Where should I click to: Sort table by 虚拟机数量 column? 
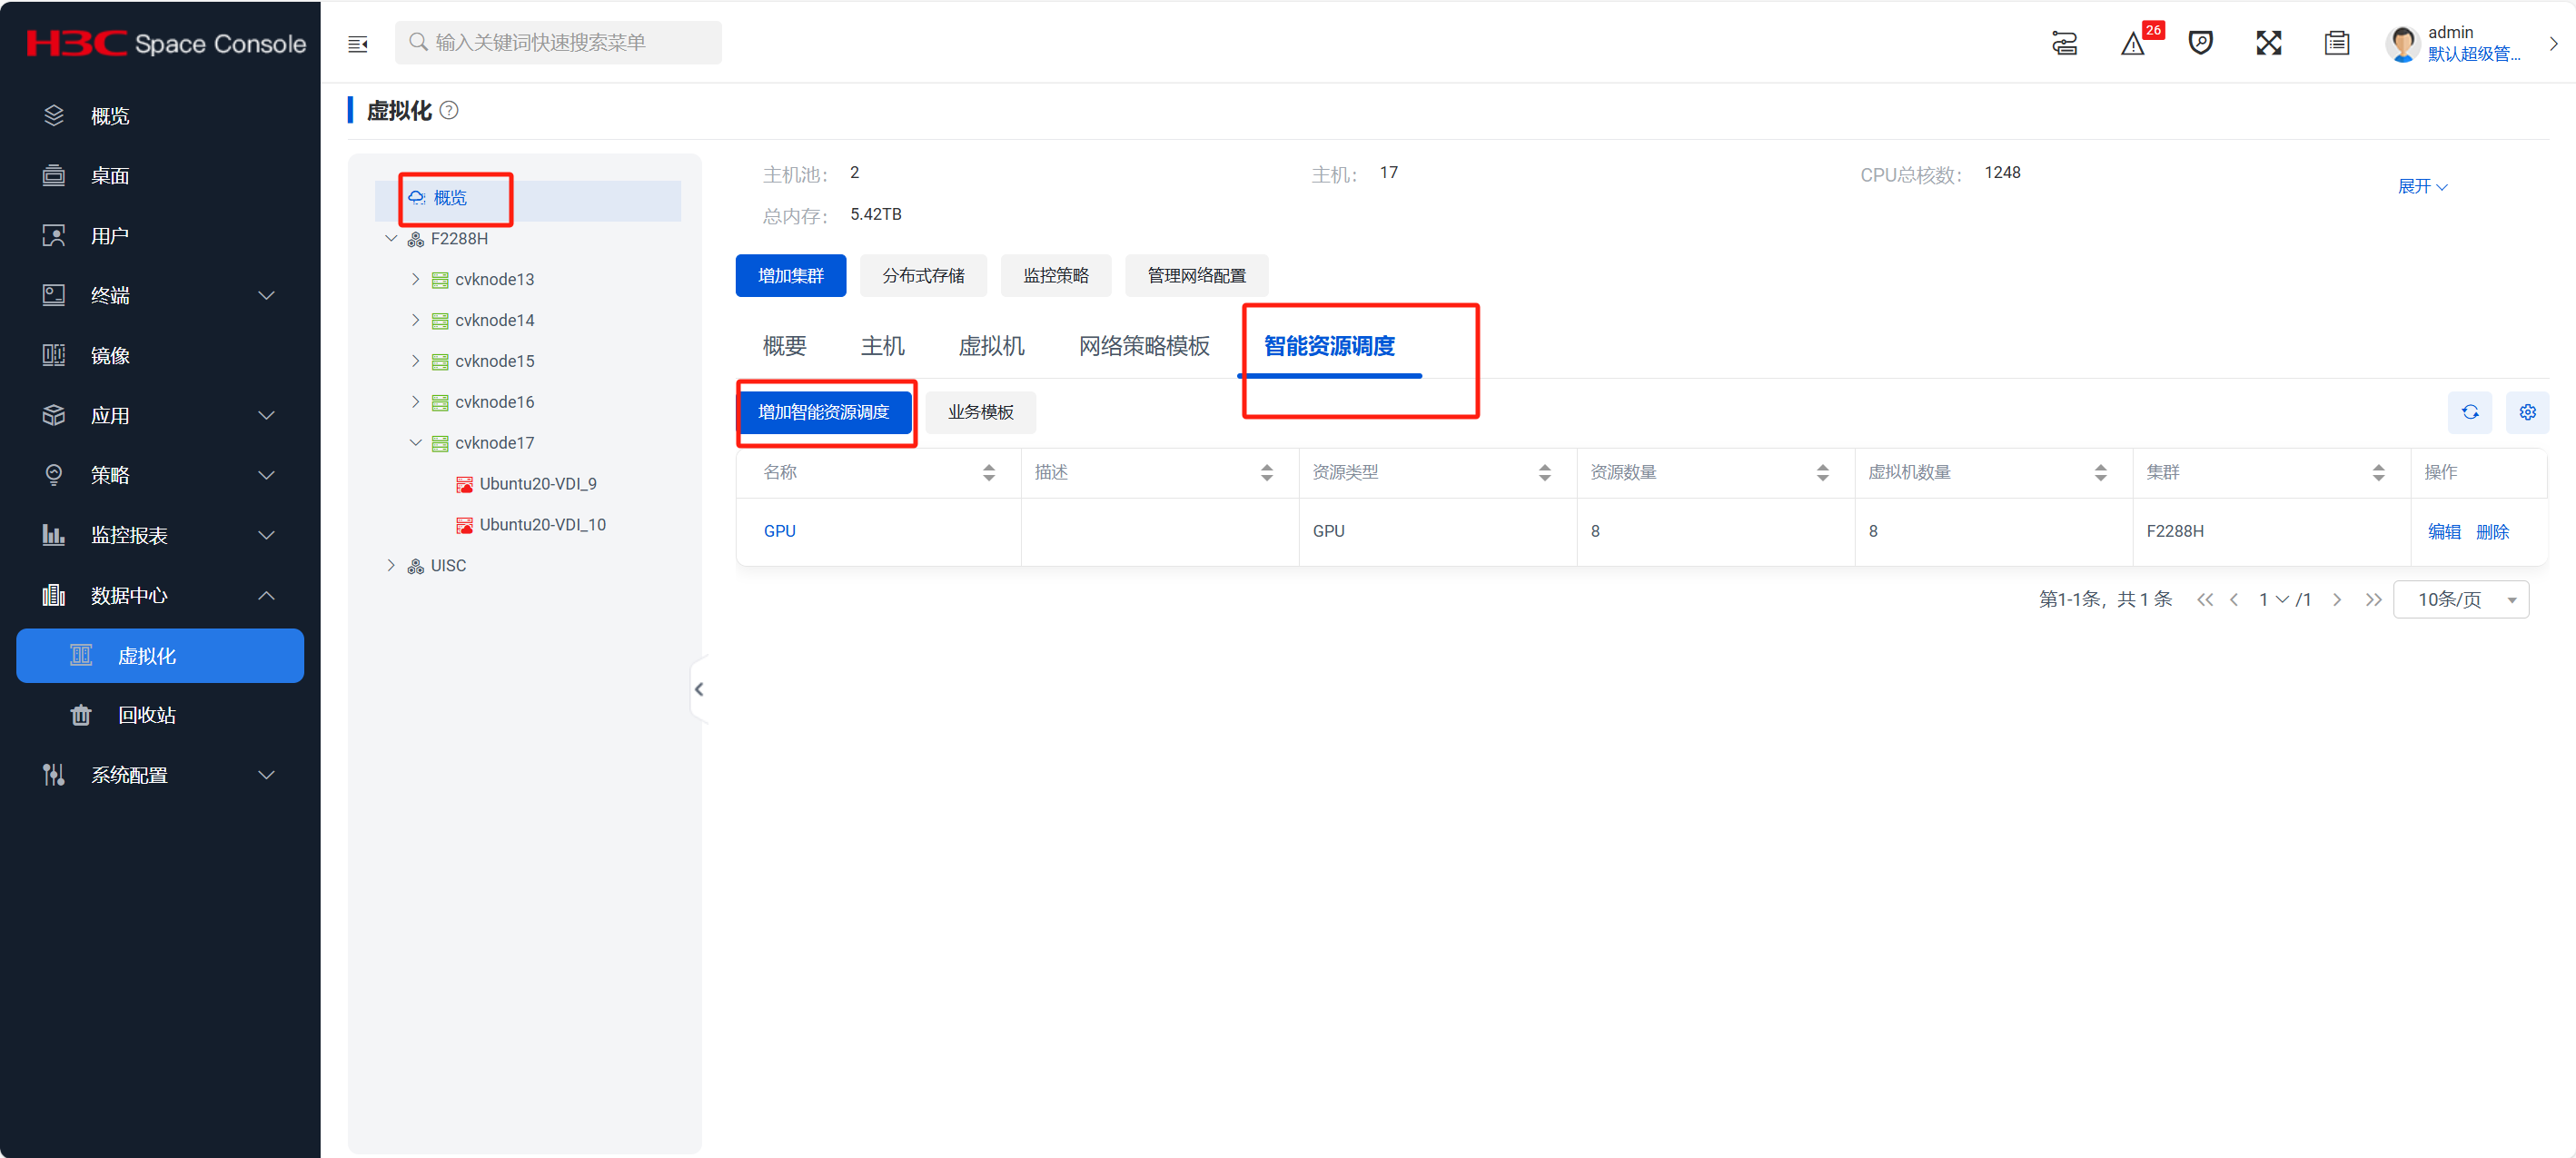coord(2100,473)
